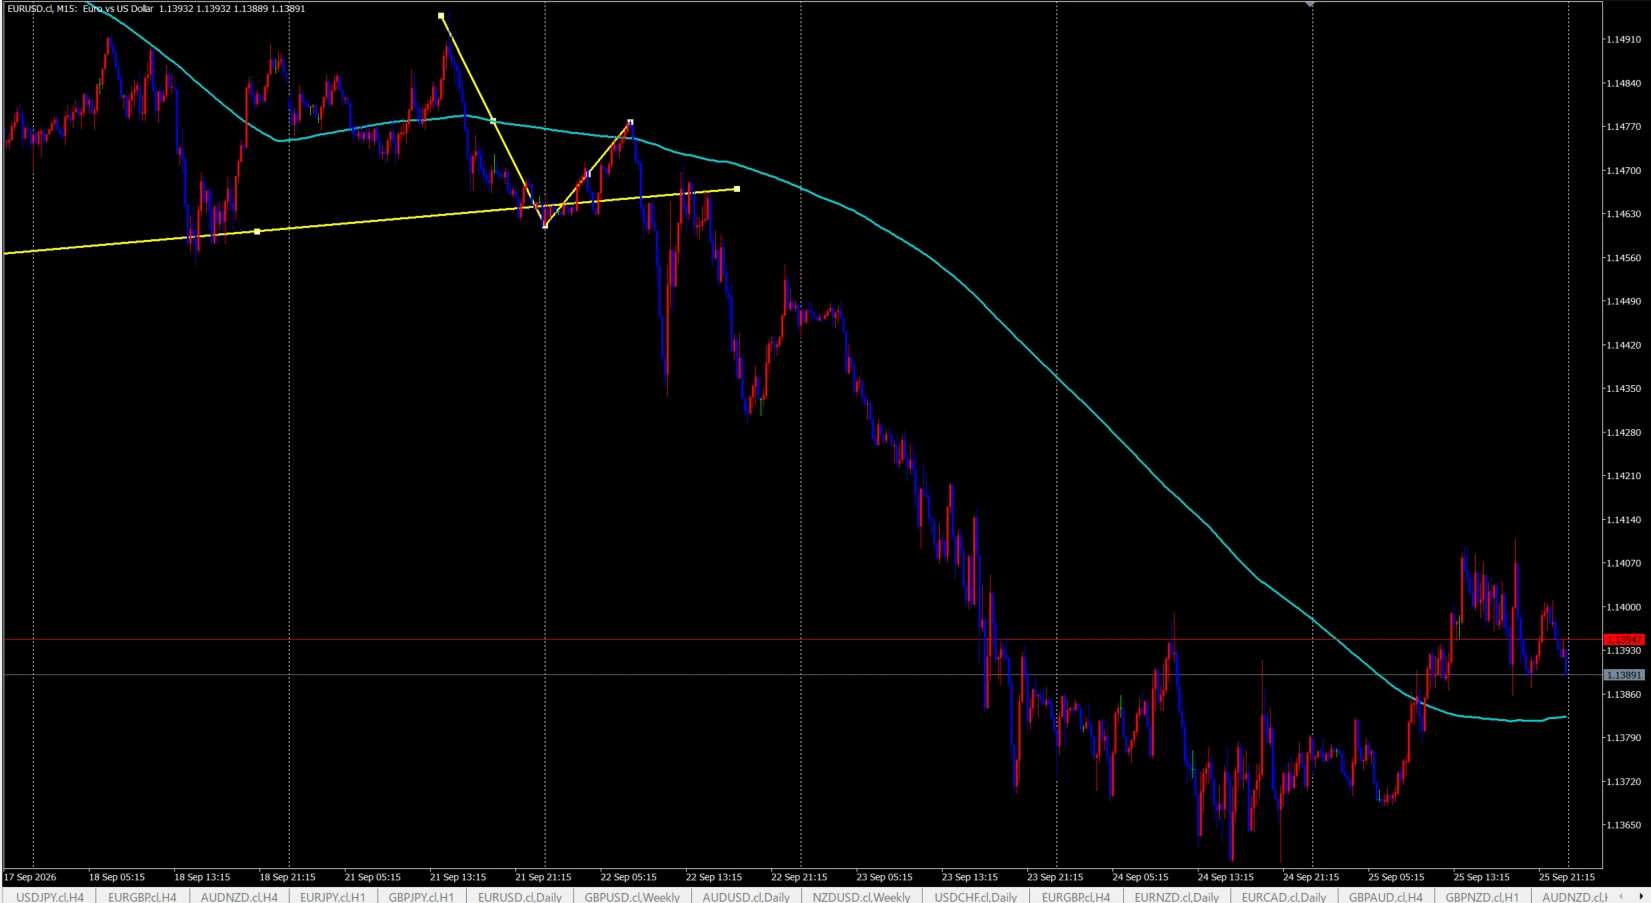
Task: Switch to the EURJPY.cl,H1 chart tab
Action: tap(332, 896)
